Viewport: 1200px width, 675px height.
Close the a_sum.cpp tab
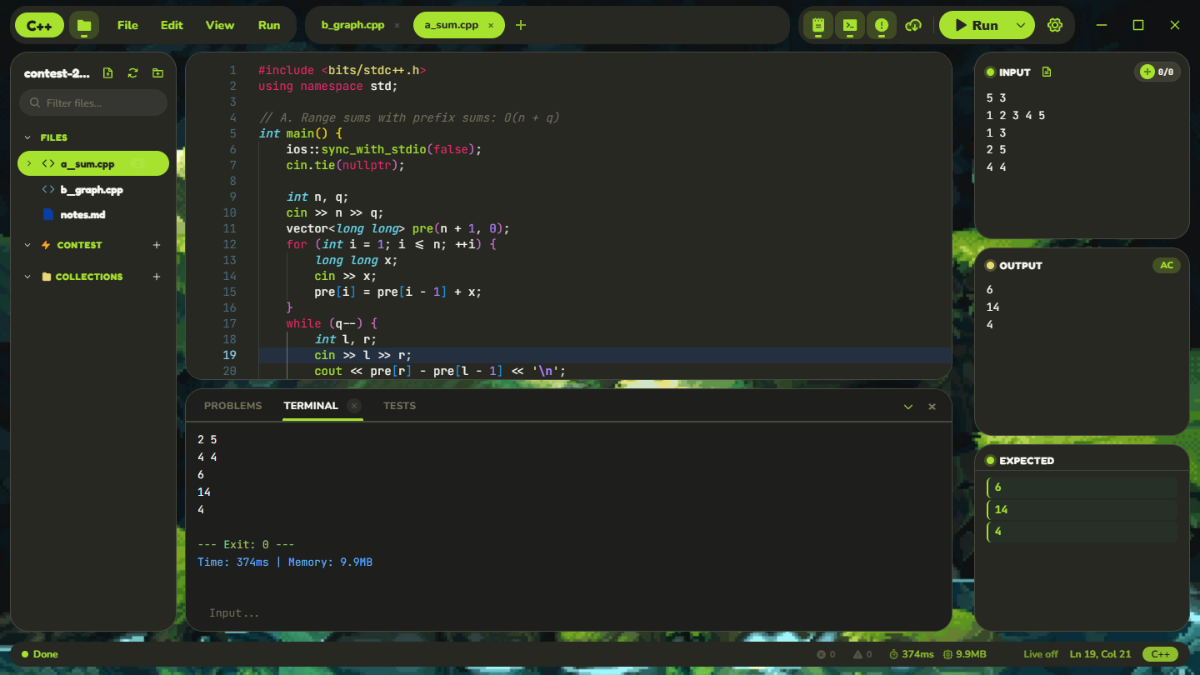[491, 26]
